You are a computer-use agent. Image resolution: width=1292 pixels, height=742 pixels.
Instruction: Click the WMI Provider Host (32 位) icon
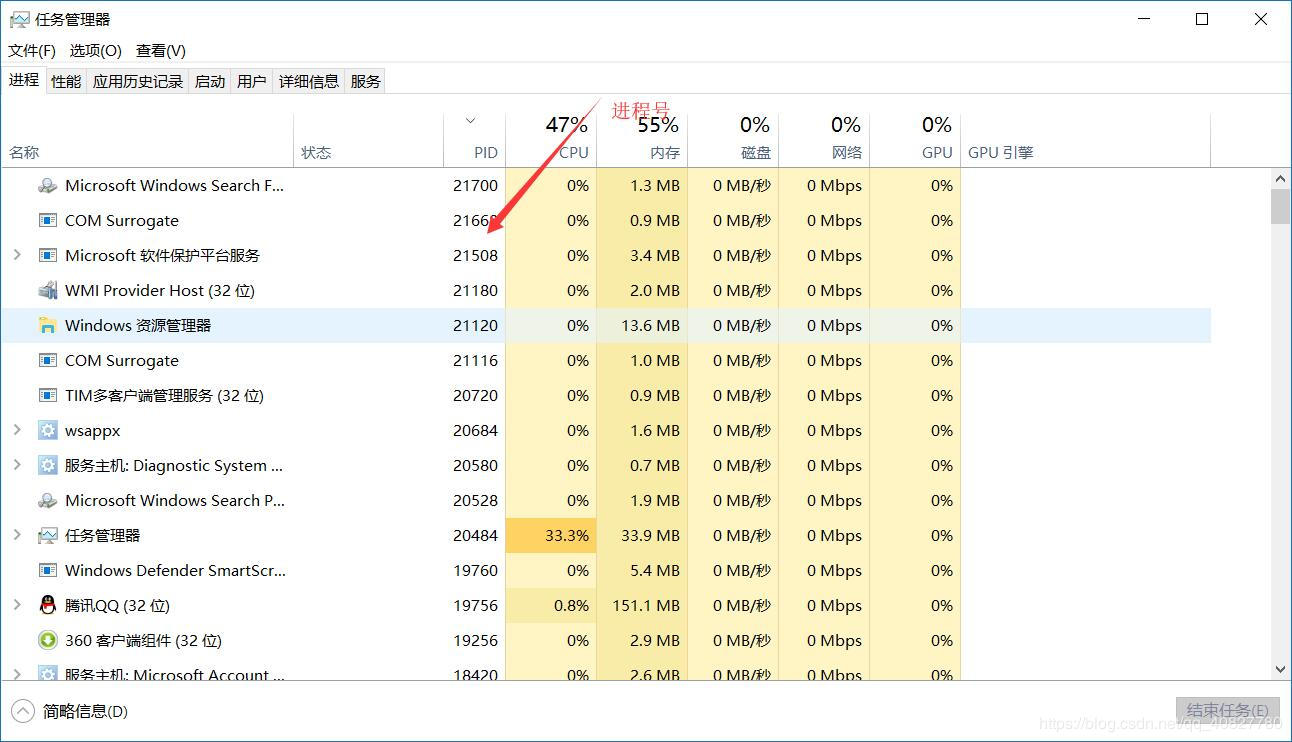coord(47,291)
